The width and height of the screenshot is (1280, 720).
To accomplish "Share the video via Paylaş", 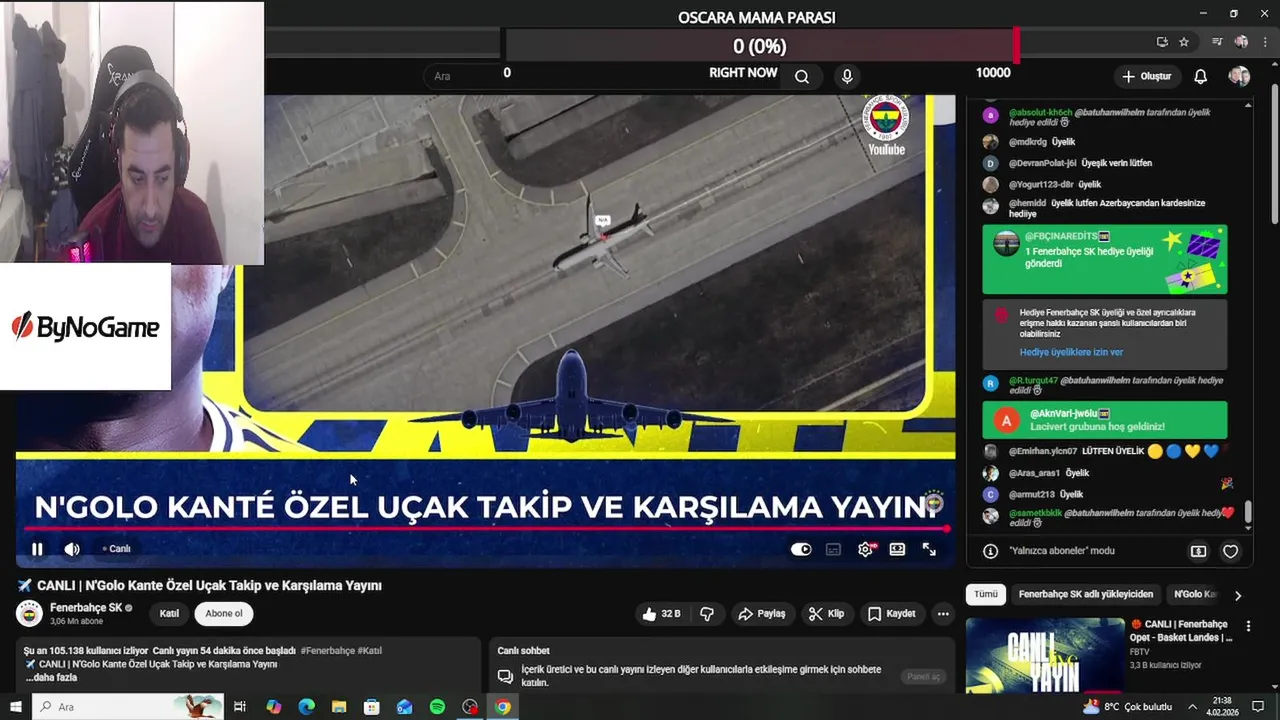I will [x=761, y=614].
